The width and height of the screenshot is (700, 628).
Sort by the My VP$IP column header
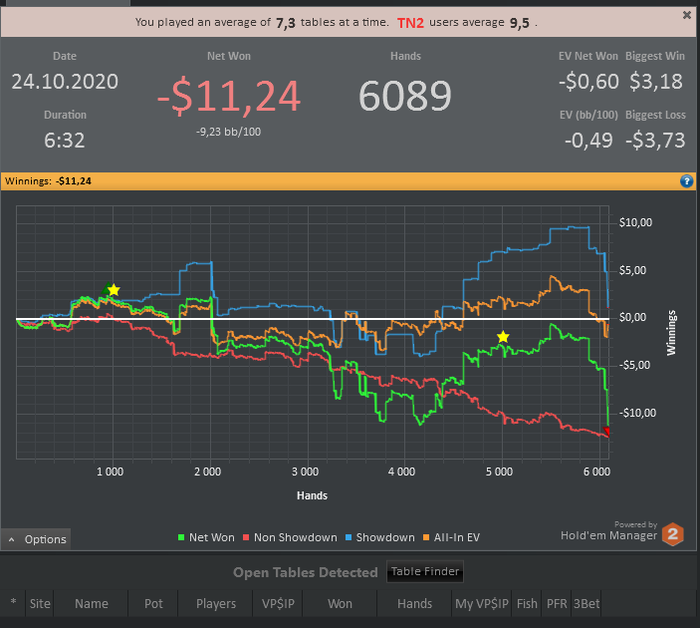pyautogui.click(x=482, y=603)
